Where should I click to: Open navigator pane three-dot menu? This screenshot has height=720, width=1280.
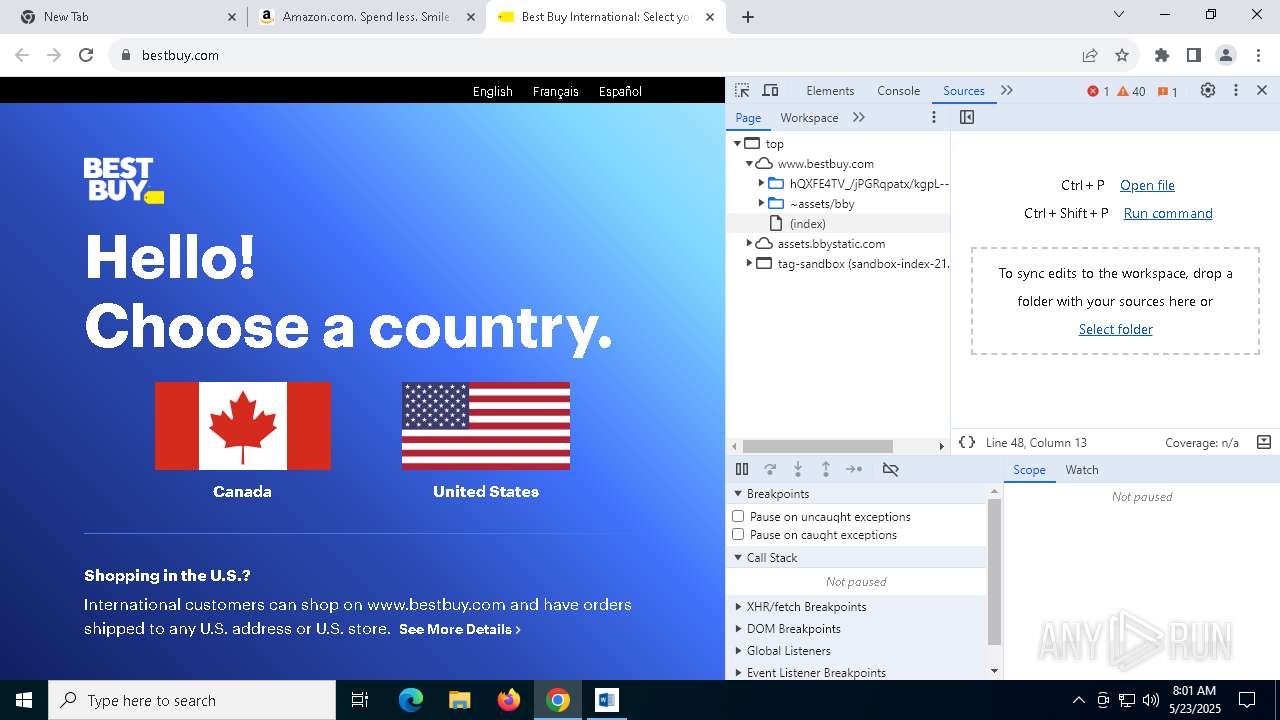click(x=934, y=117)
